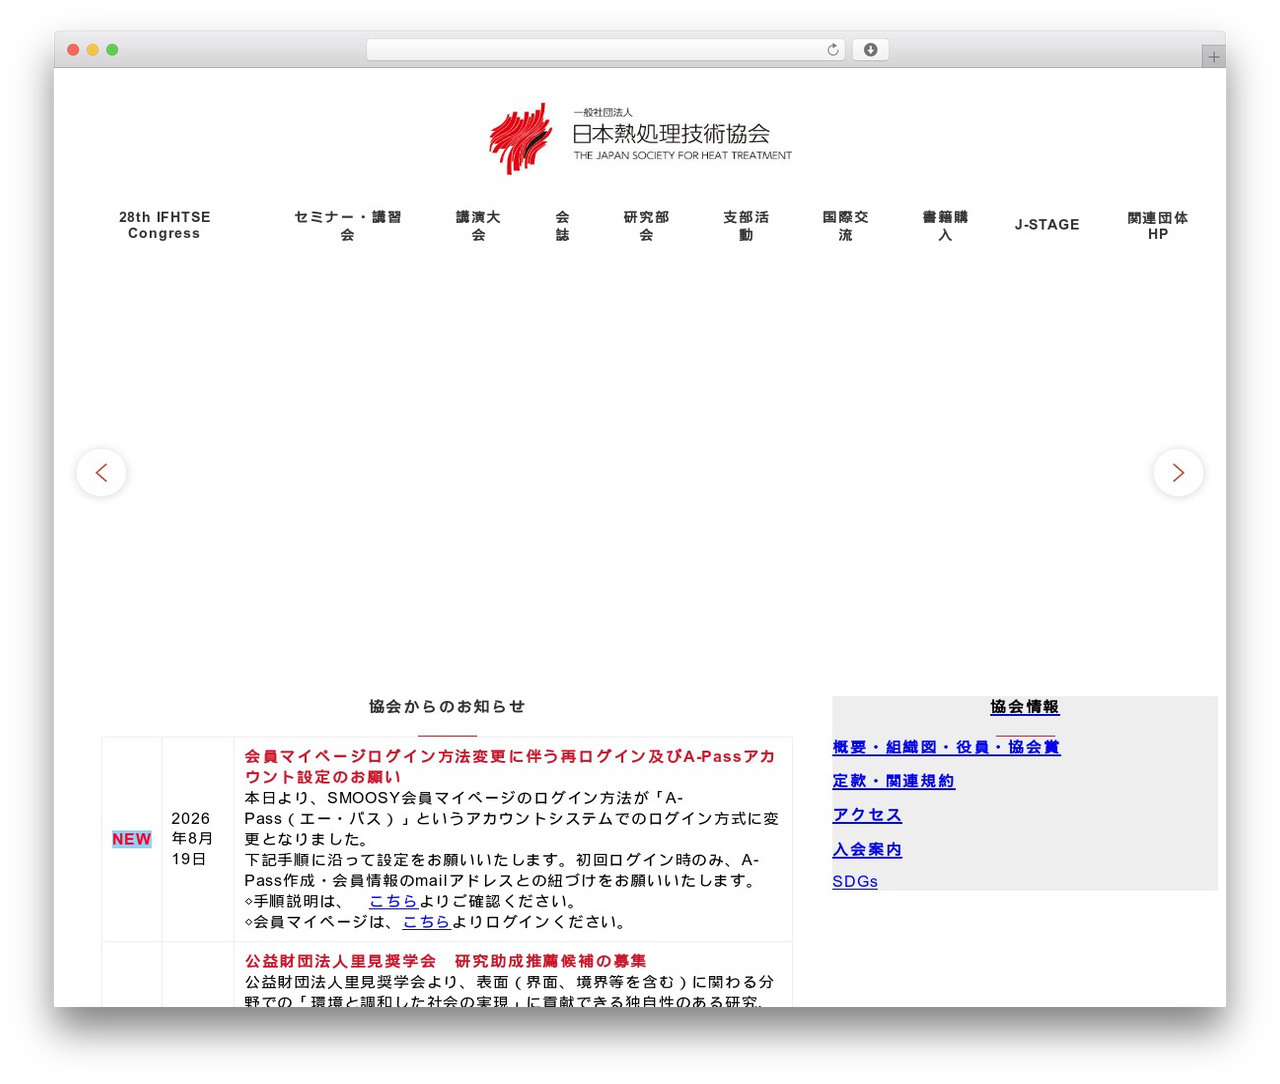Select the 講演大会 menu item
The height and width of the screenshot is (1084, 1280).
(x=478, y=225)
